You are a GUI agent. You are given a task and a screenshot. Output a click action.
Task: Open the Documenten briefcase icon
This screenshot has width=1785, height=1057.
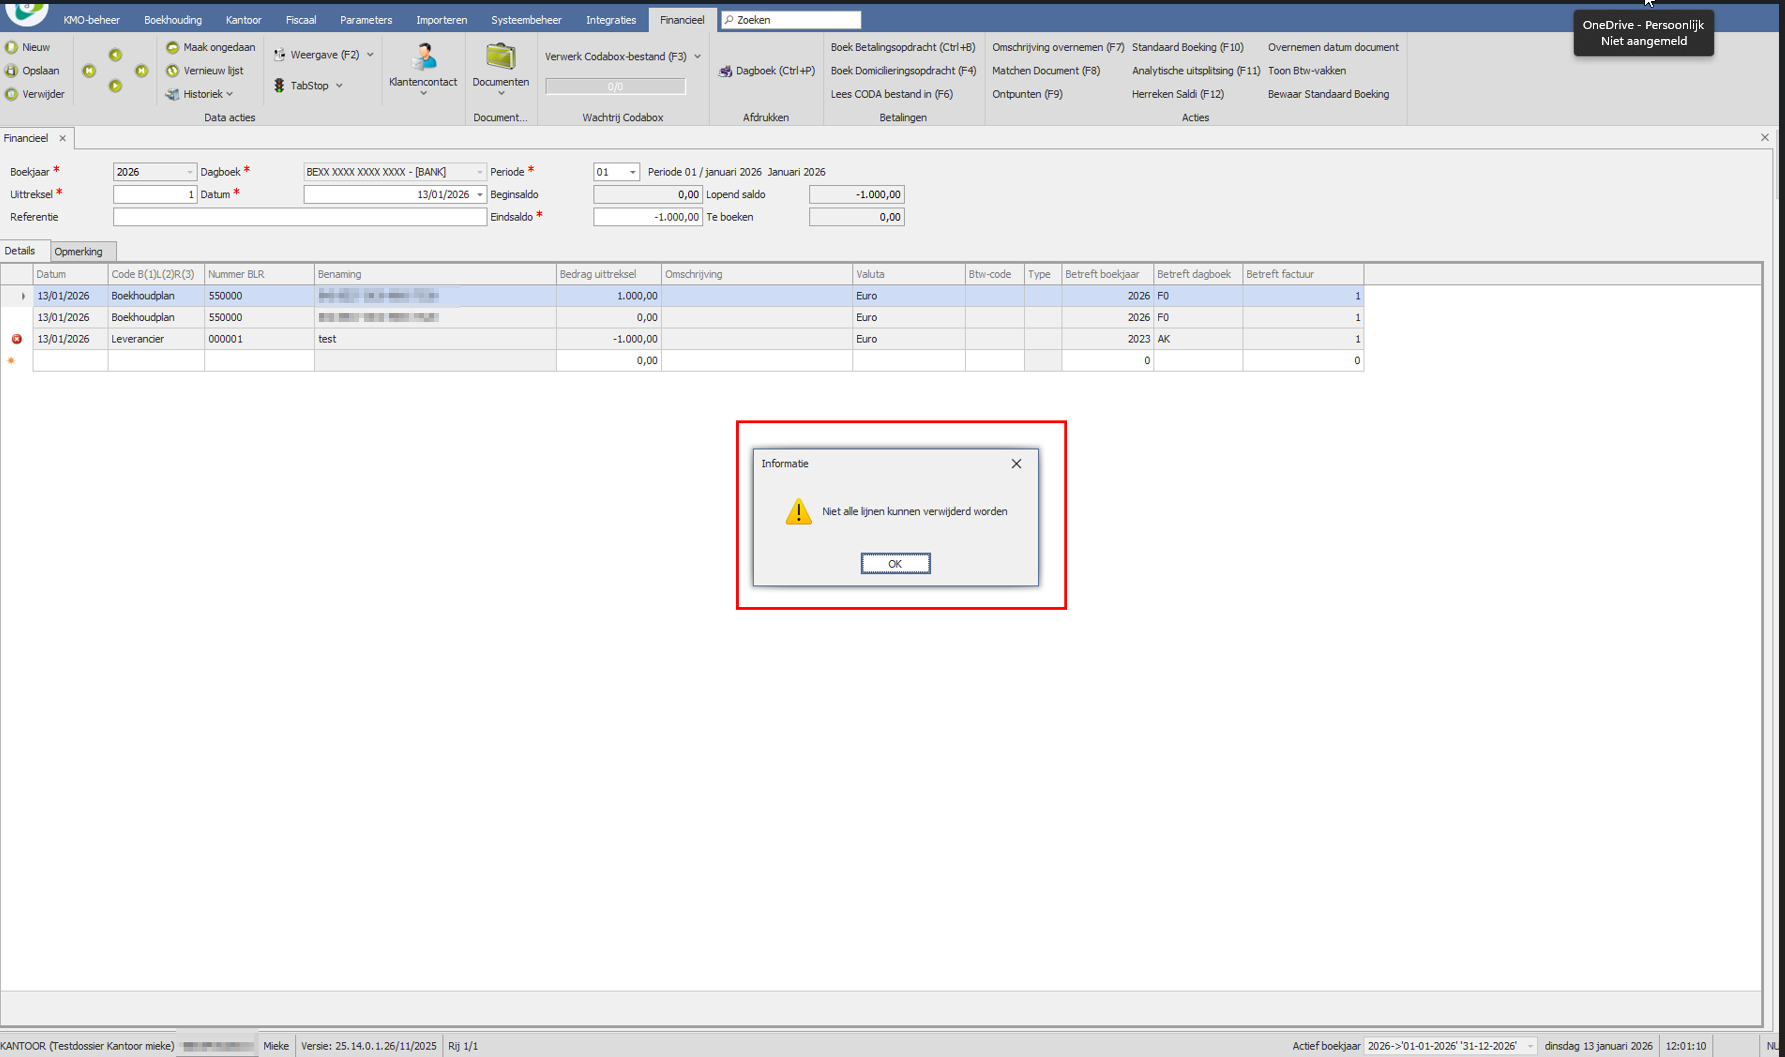pos(500,58)
